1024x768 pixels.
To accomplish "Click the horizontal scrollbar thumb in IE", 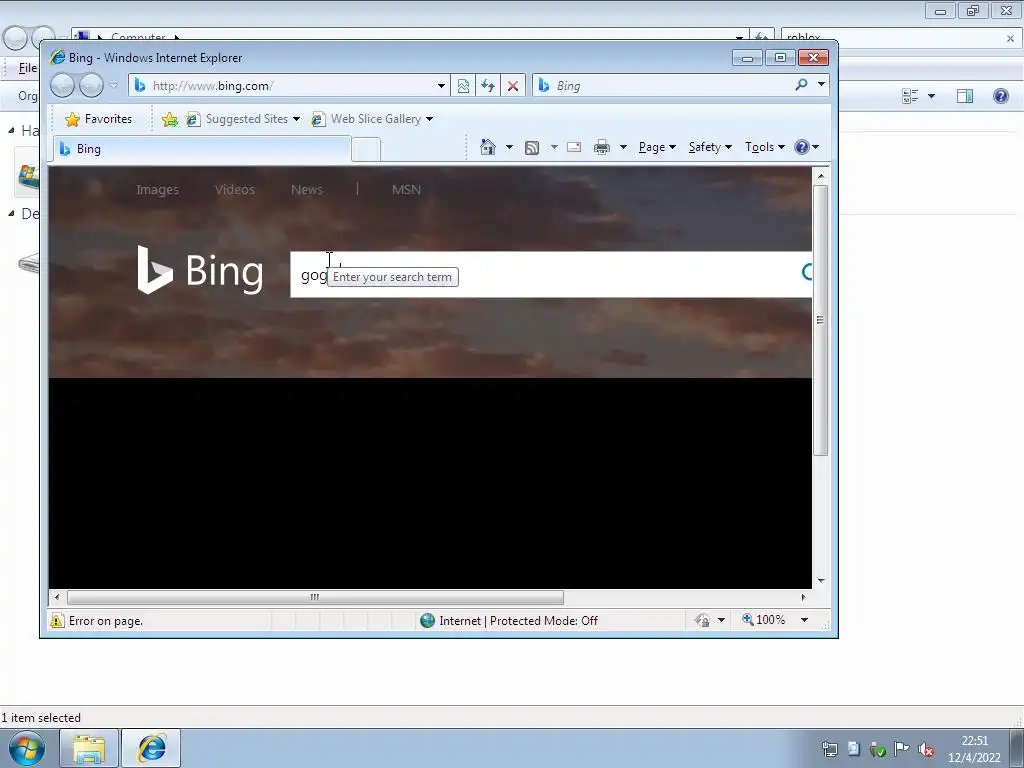I will tap(315, 597).
